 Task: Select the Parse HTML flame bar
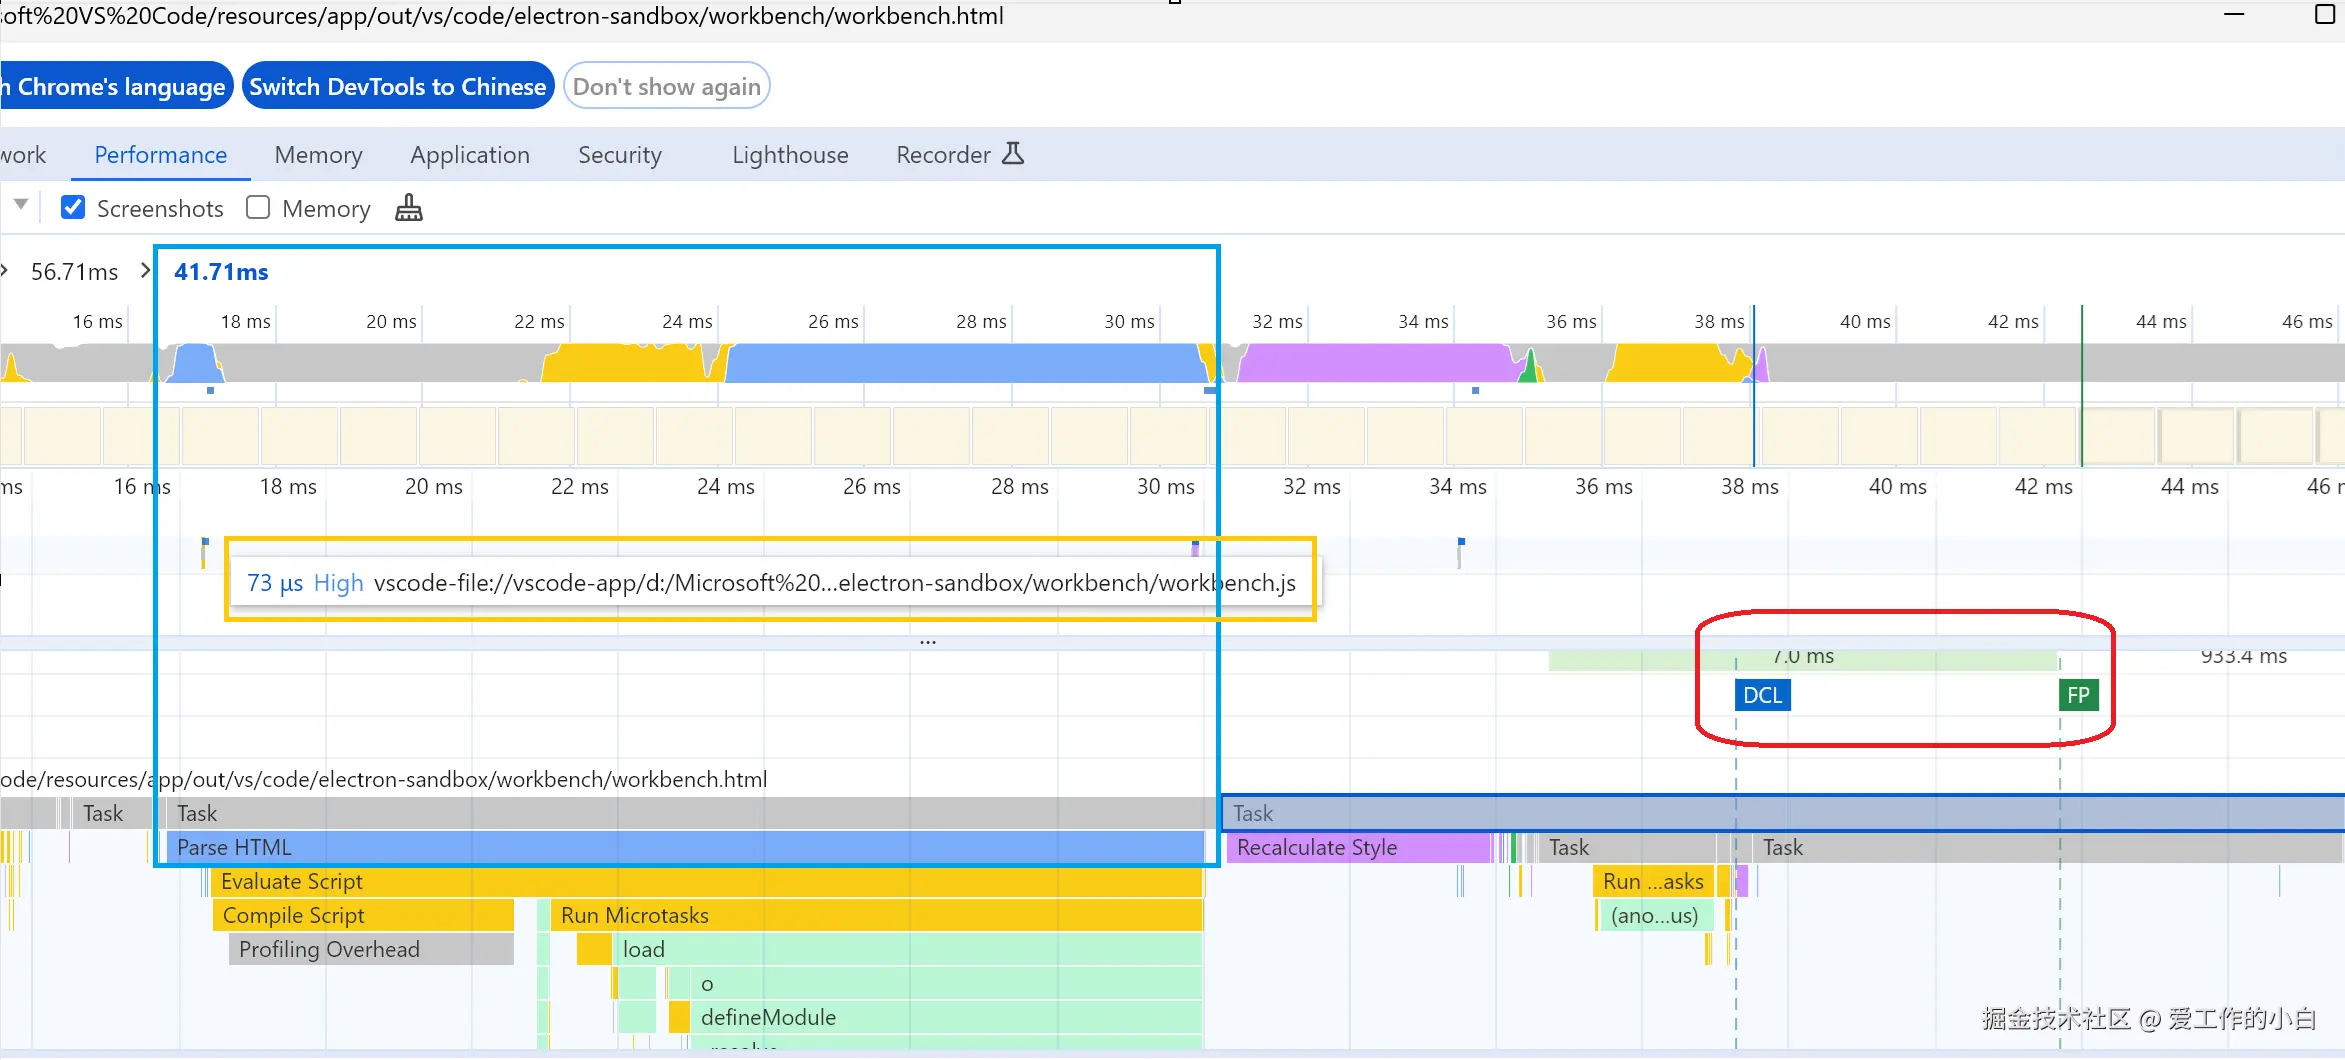[685, 847]
